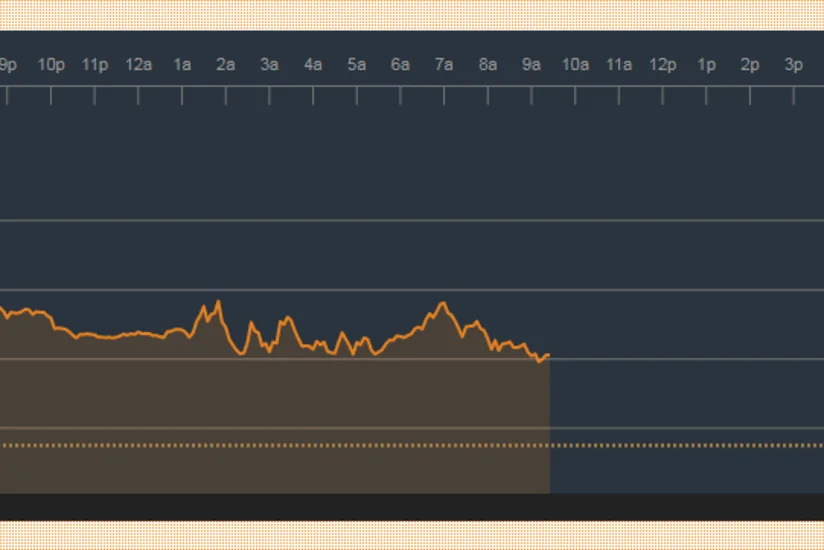This screenshot has width=824, height=550.
Task: Click the 3p time axis label
Action: tap(794, 65)
